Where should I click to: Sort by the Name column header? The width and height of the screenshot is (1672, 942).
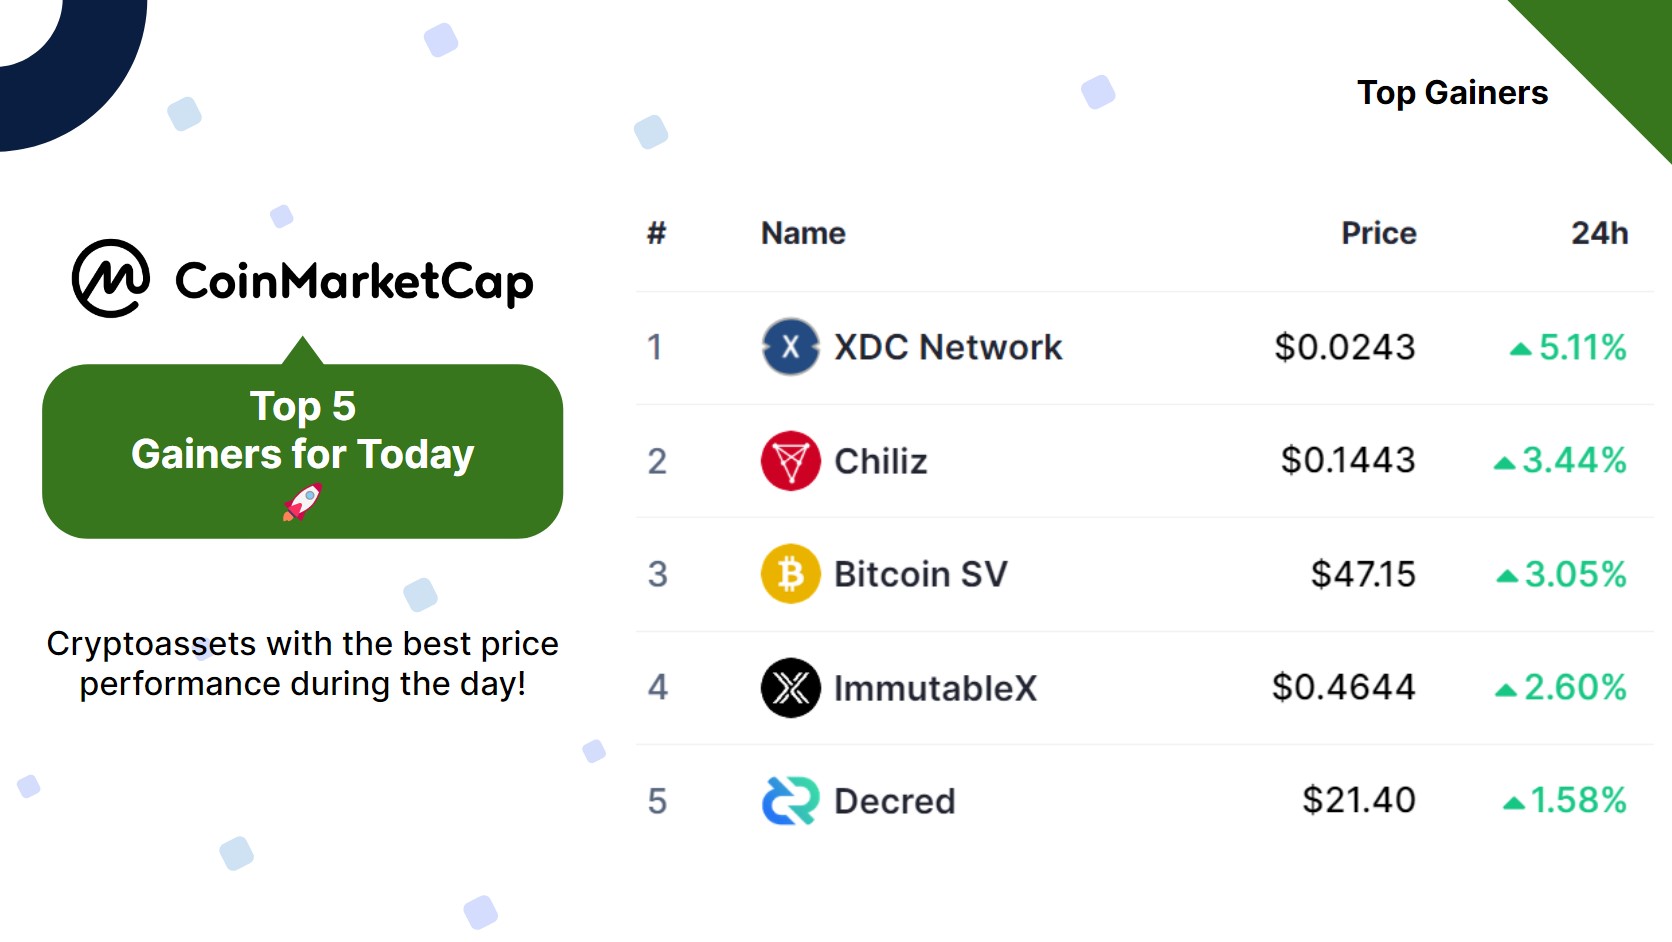click(803, 233)
